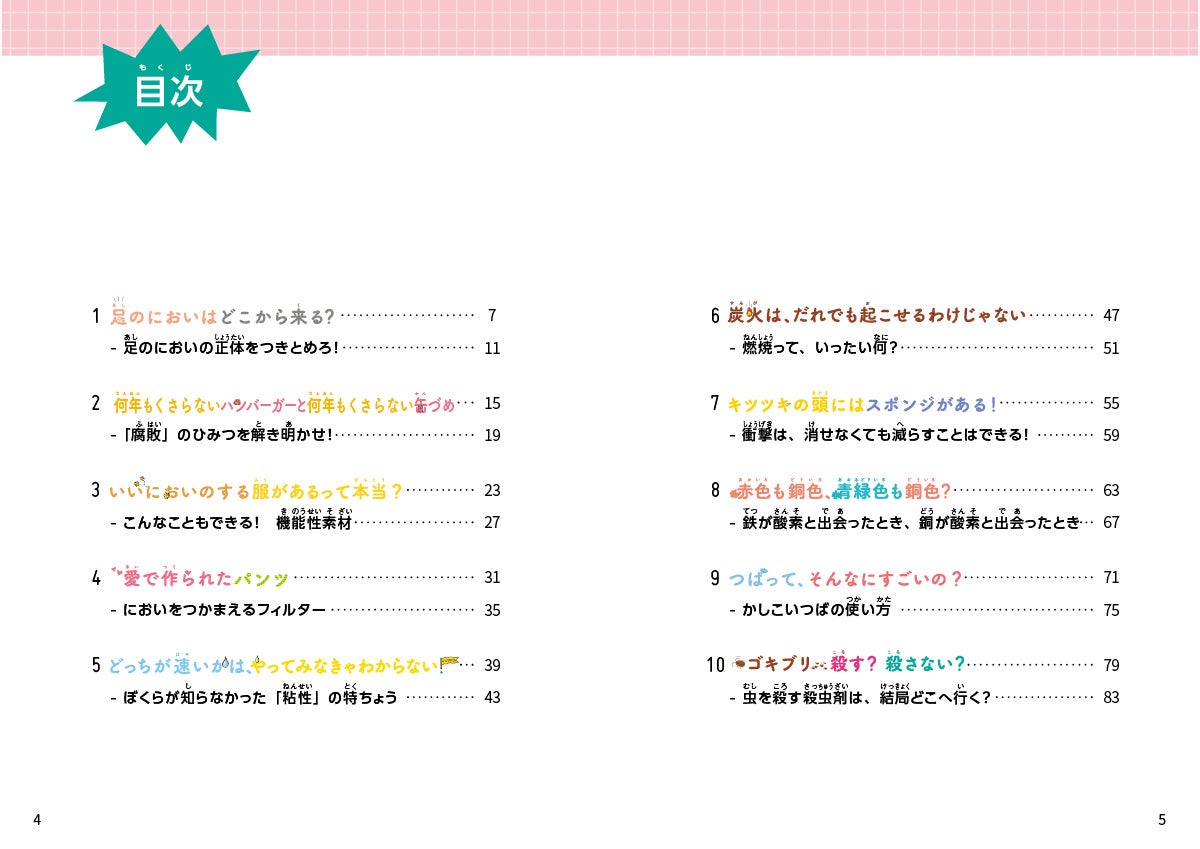Click chapter number 10 label

pyautogui.click(x=717, y=665)
